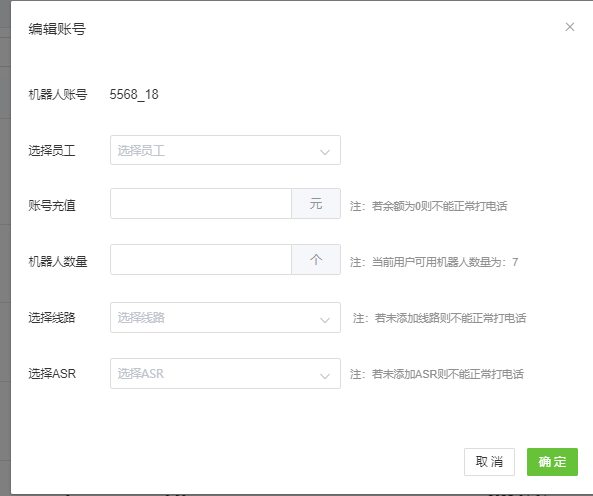This screenshot has height=496, width=593.
Task: Focus the 机器人数量 input field
Action: tap(201, 259)
